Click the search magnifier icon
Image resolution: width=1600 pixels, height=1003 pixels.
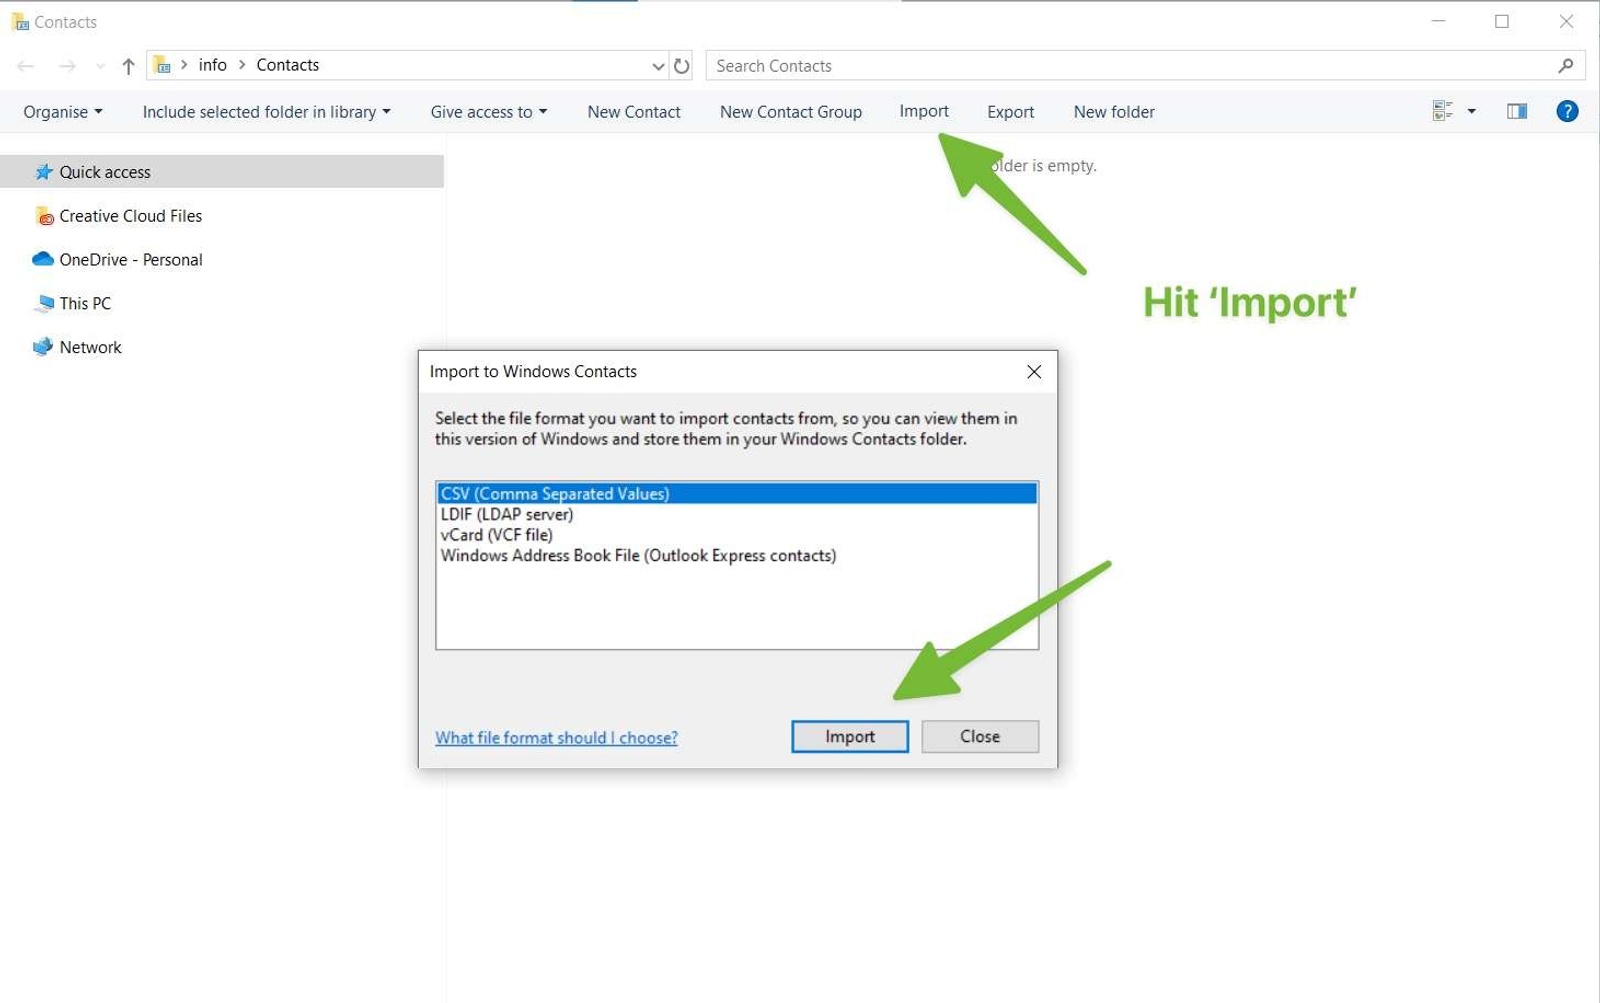(x=1566, y=66)
